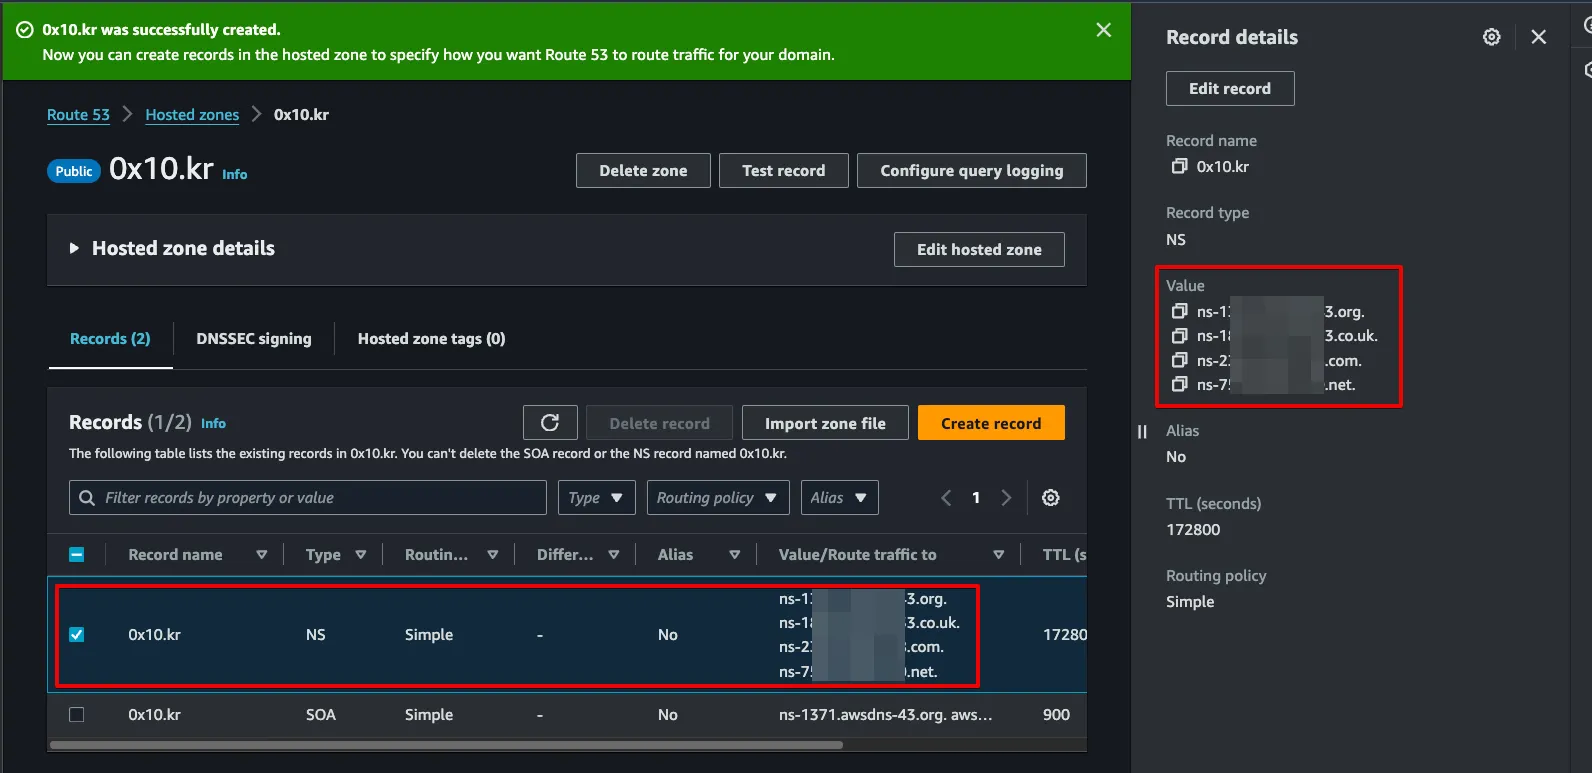Click the TTL value 172800 in Record details
Viewport: 1592px width, 773px height.
pyautogui.click(x=1193, y=530)
